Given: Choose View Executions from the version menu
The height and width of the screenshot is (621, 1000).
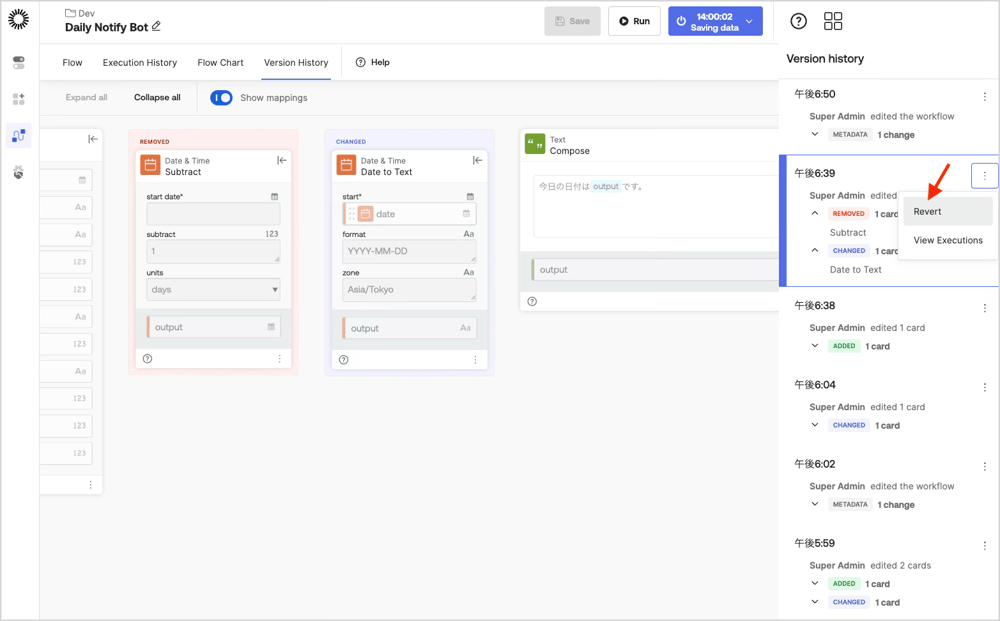Looking at the screenshot, I should [948, 240].
